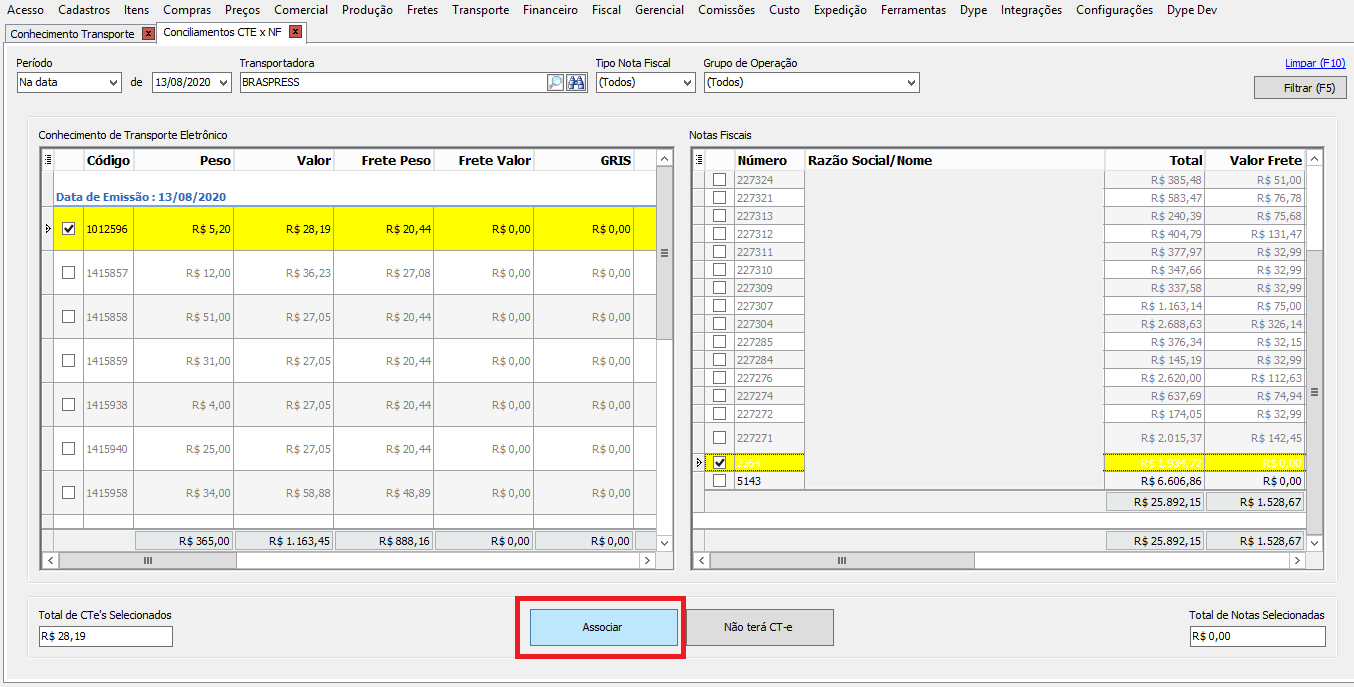Enable the CTe 1415940 checkbox
This screenshot has height=687, width=1354.
click(68, 448)
